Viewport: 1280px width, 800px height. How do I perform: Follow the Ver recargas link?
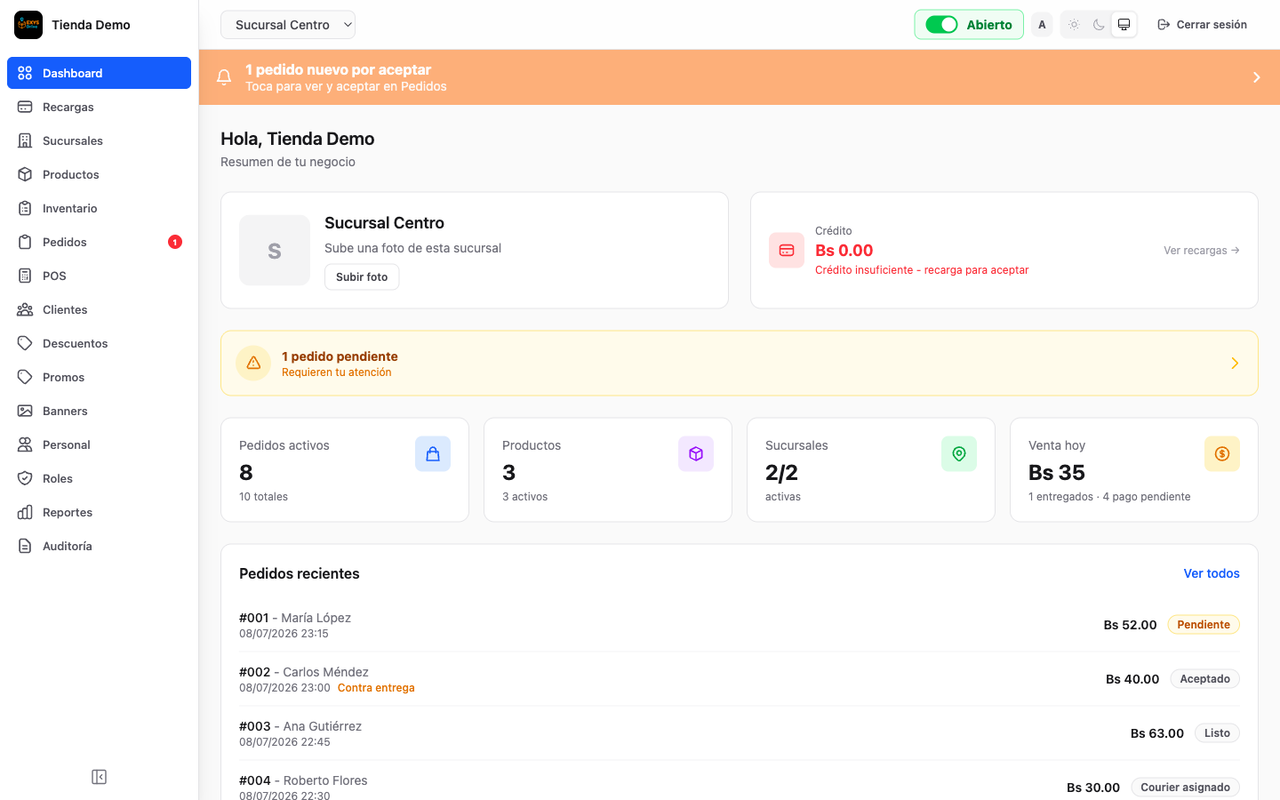(1202, 250)
